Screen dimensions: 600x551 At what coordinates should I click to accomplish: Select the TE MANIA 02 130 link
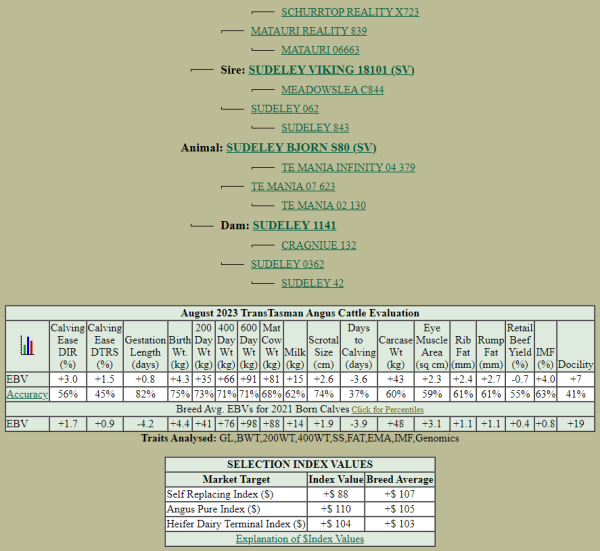pos(323,205)
